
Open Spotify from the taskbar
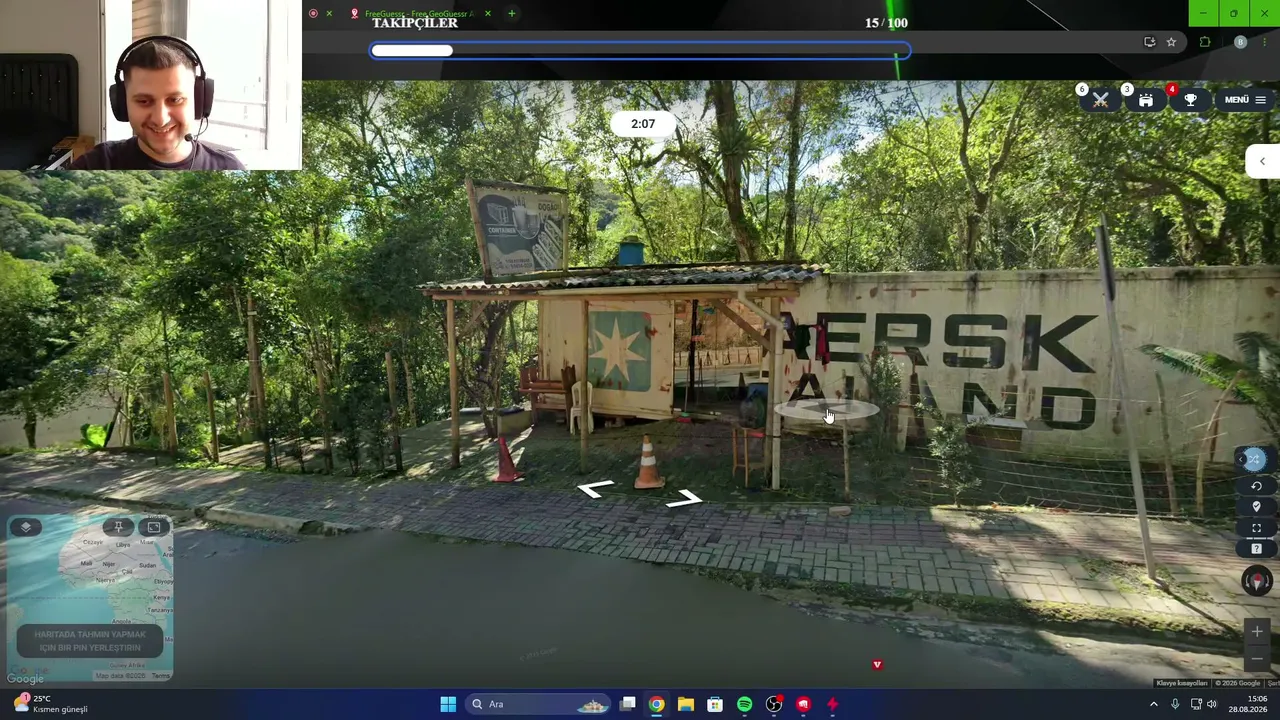(745, 704)
